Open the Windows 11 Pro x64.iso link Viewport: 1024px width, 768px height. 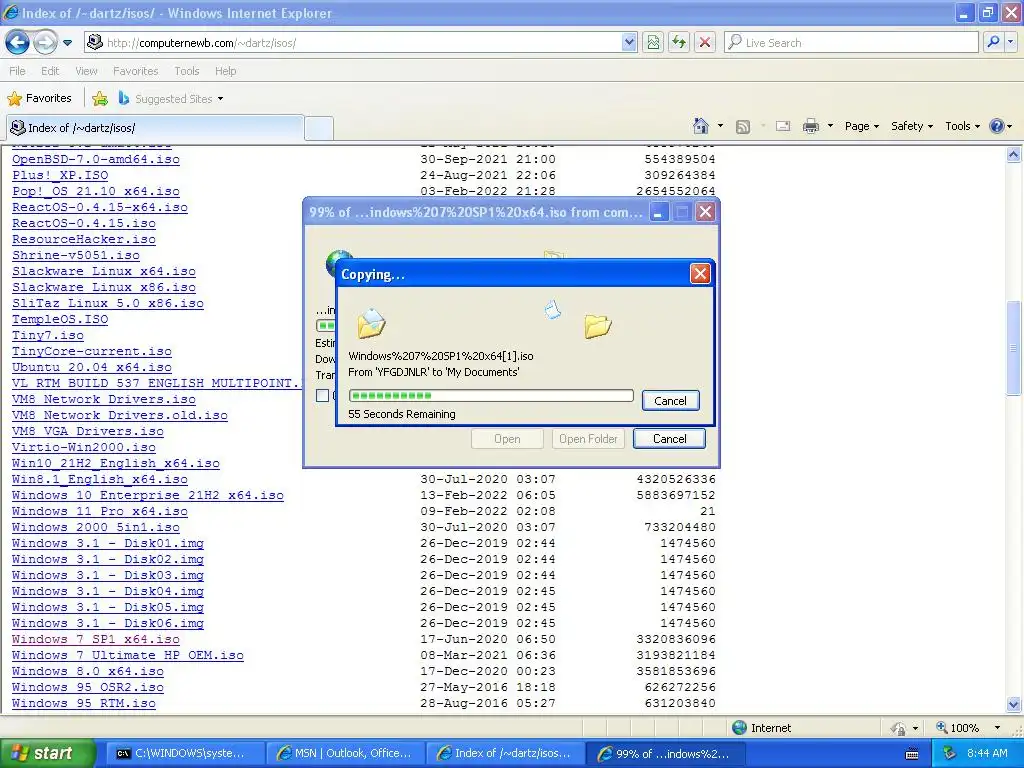(x=99, y=511)
